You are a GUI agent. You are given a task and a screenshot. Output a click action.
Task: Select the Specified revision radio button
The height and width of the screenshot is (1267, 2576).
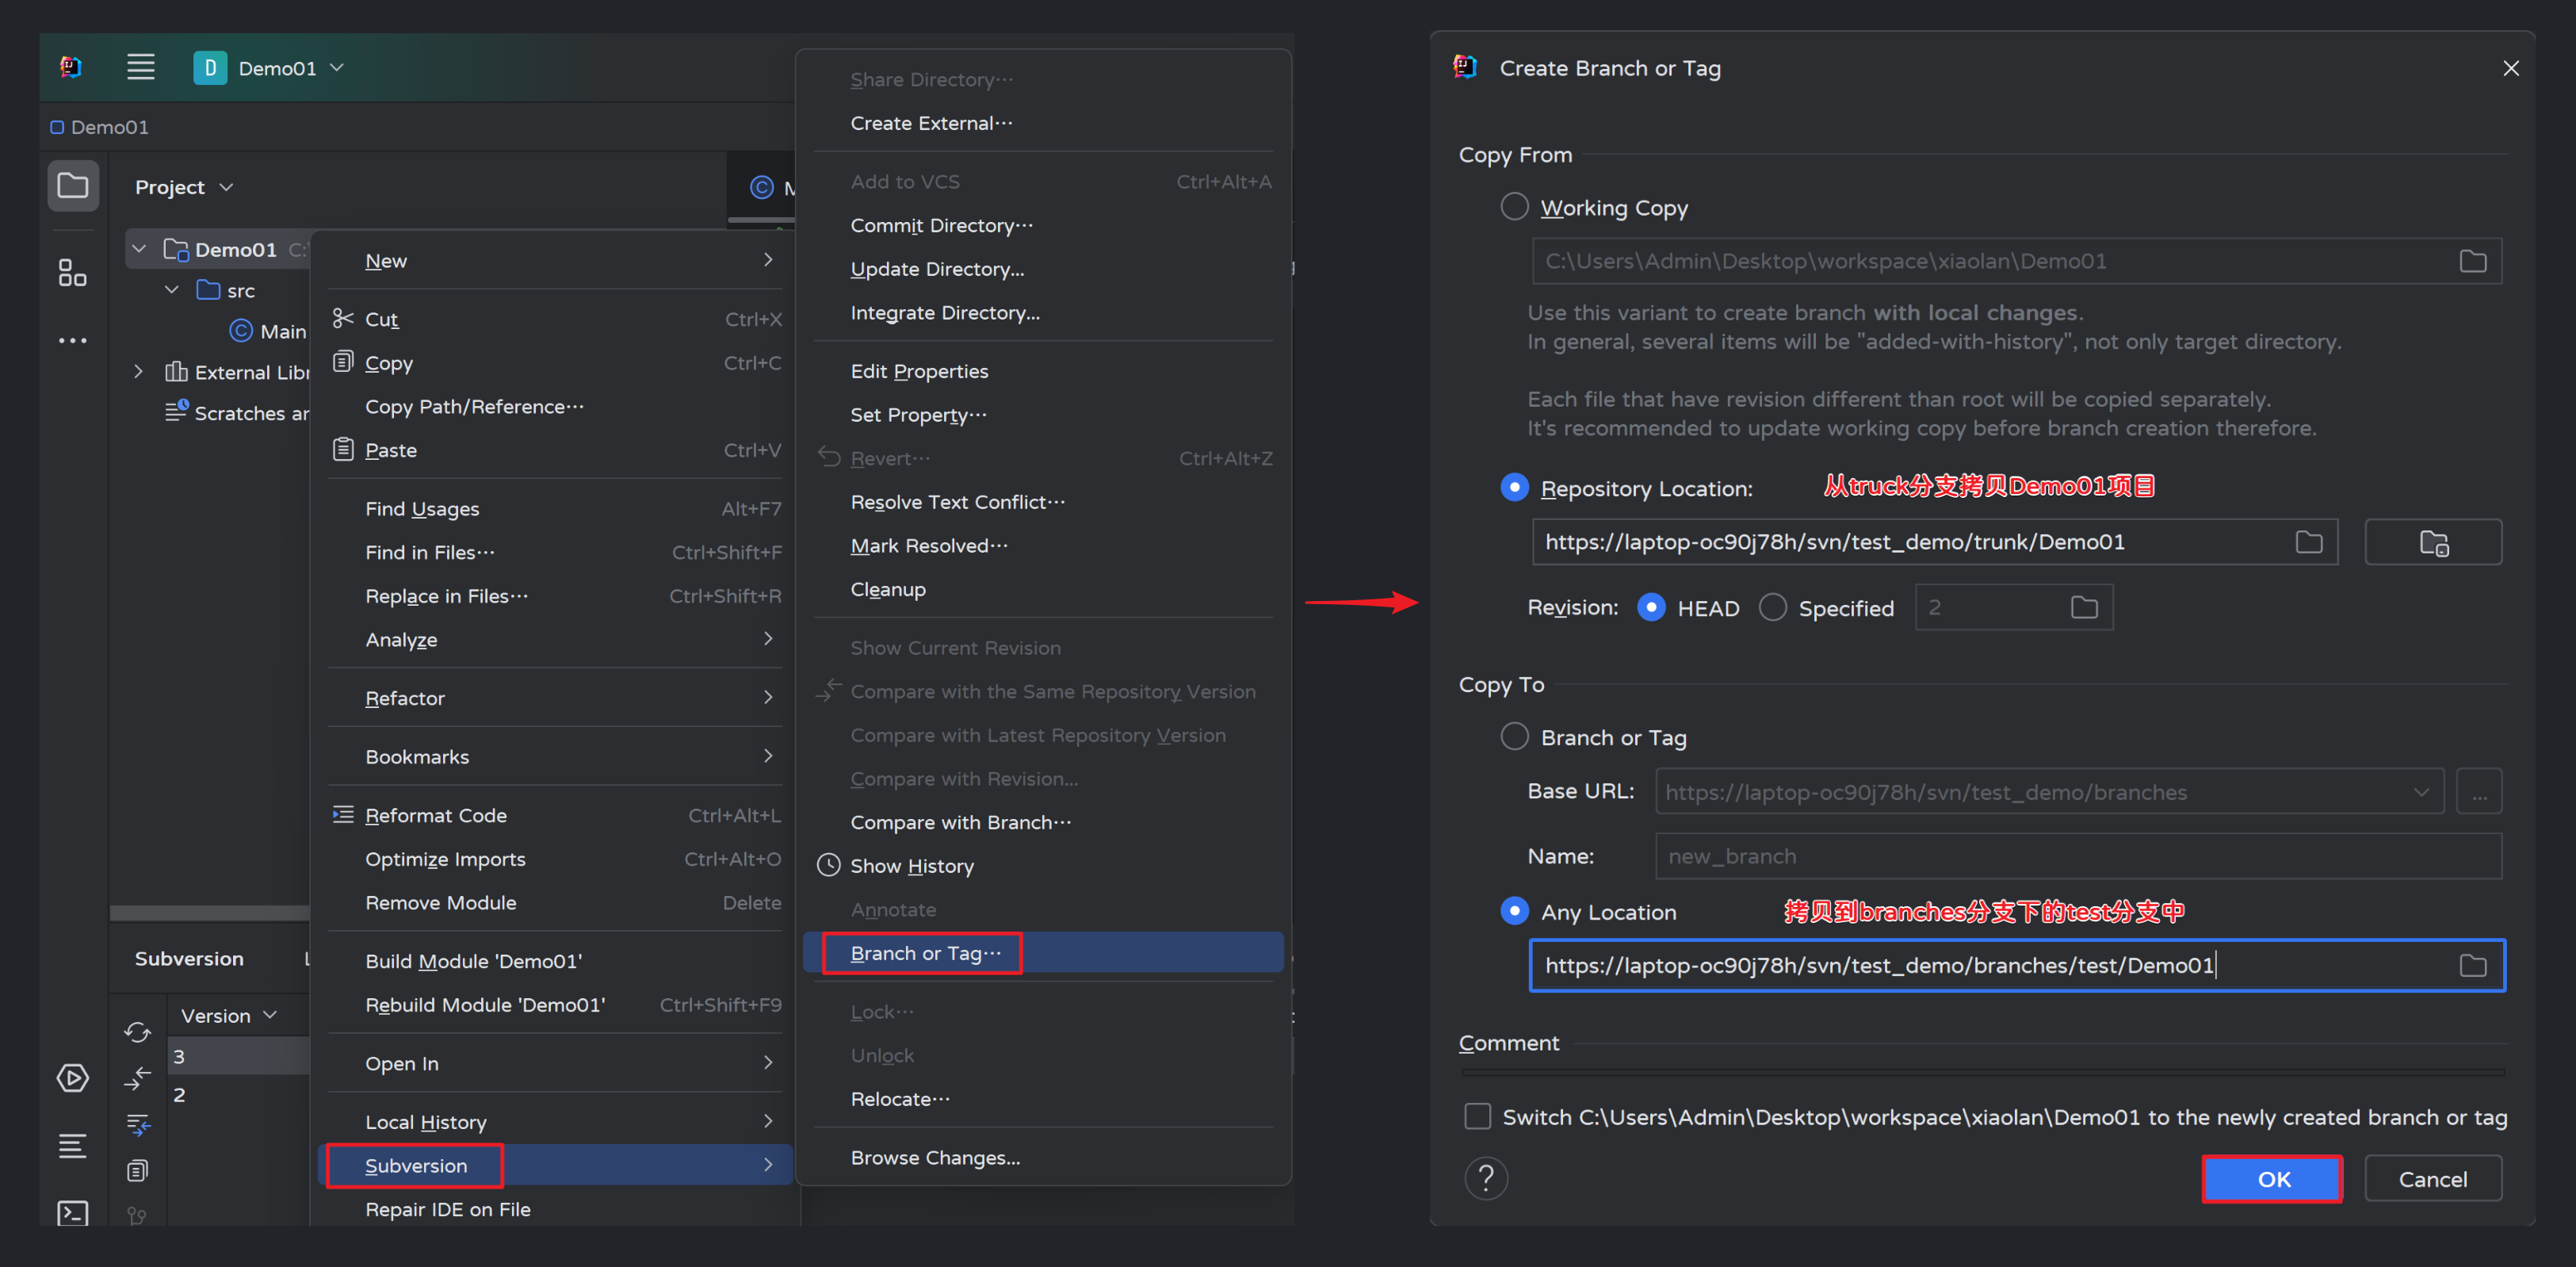pyautogui.click(x=1773, y=608)
